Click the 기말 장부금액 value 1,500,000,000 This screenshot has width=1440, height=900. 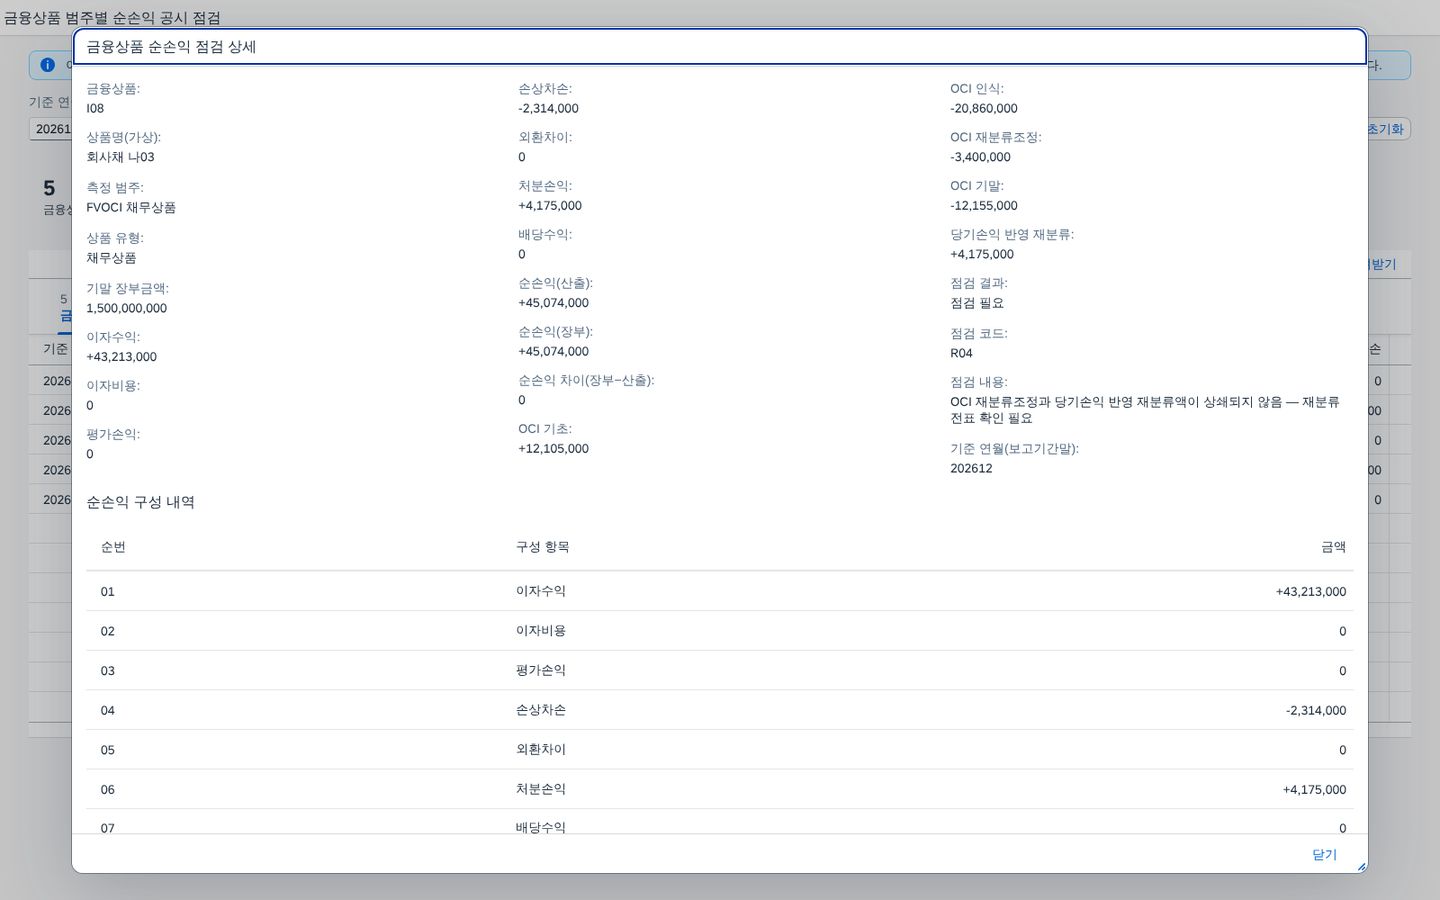click(x=126, y=308)
